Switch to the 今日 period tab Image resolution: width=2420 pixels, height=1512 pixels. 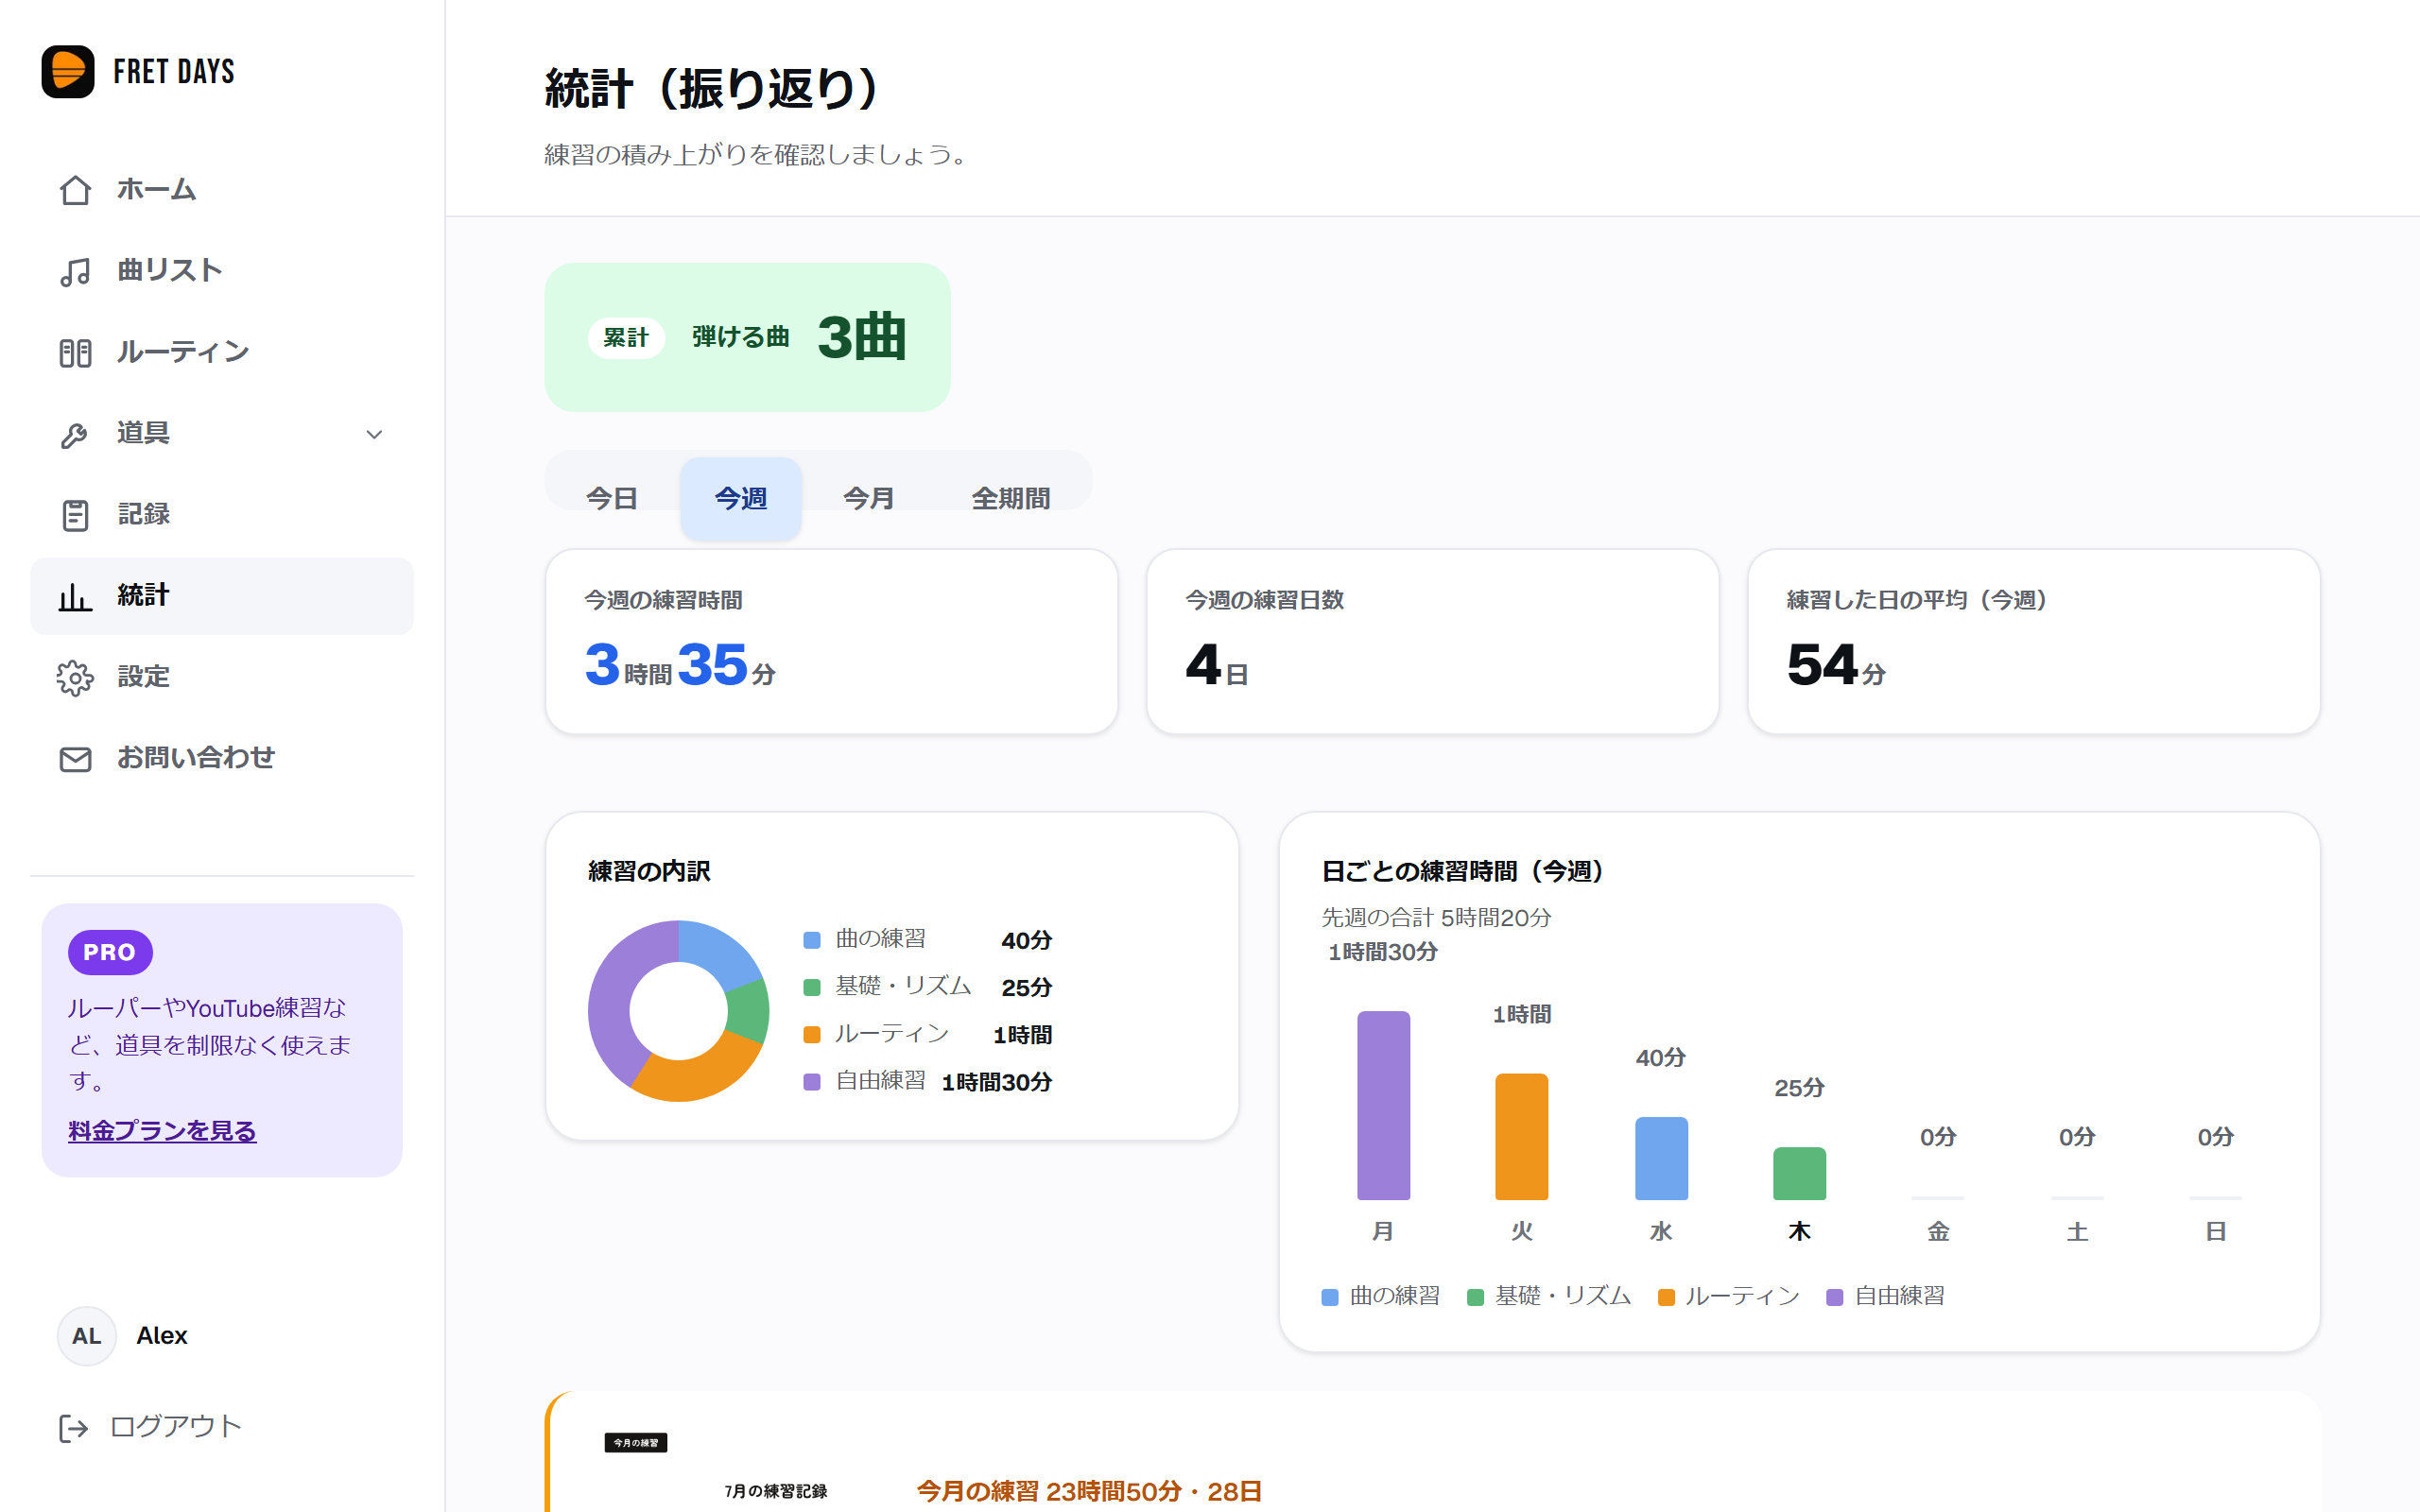tap(612, 498)
